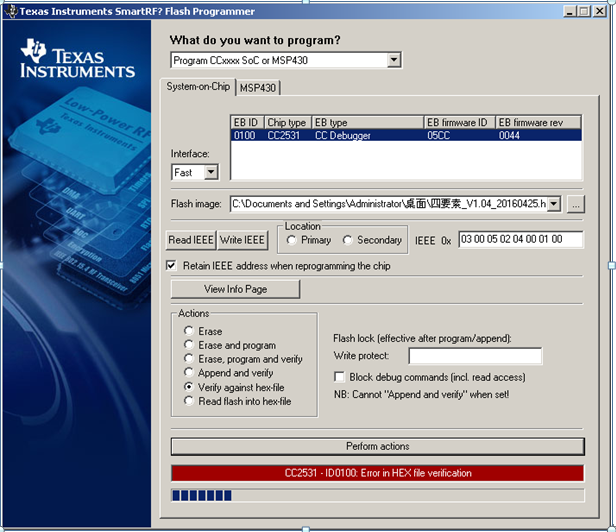Click the Perform actions button

point(378,446)
